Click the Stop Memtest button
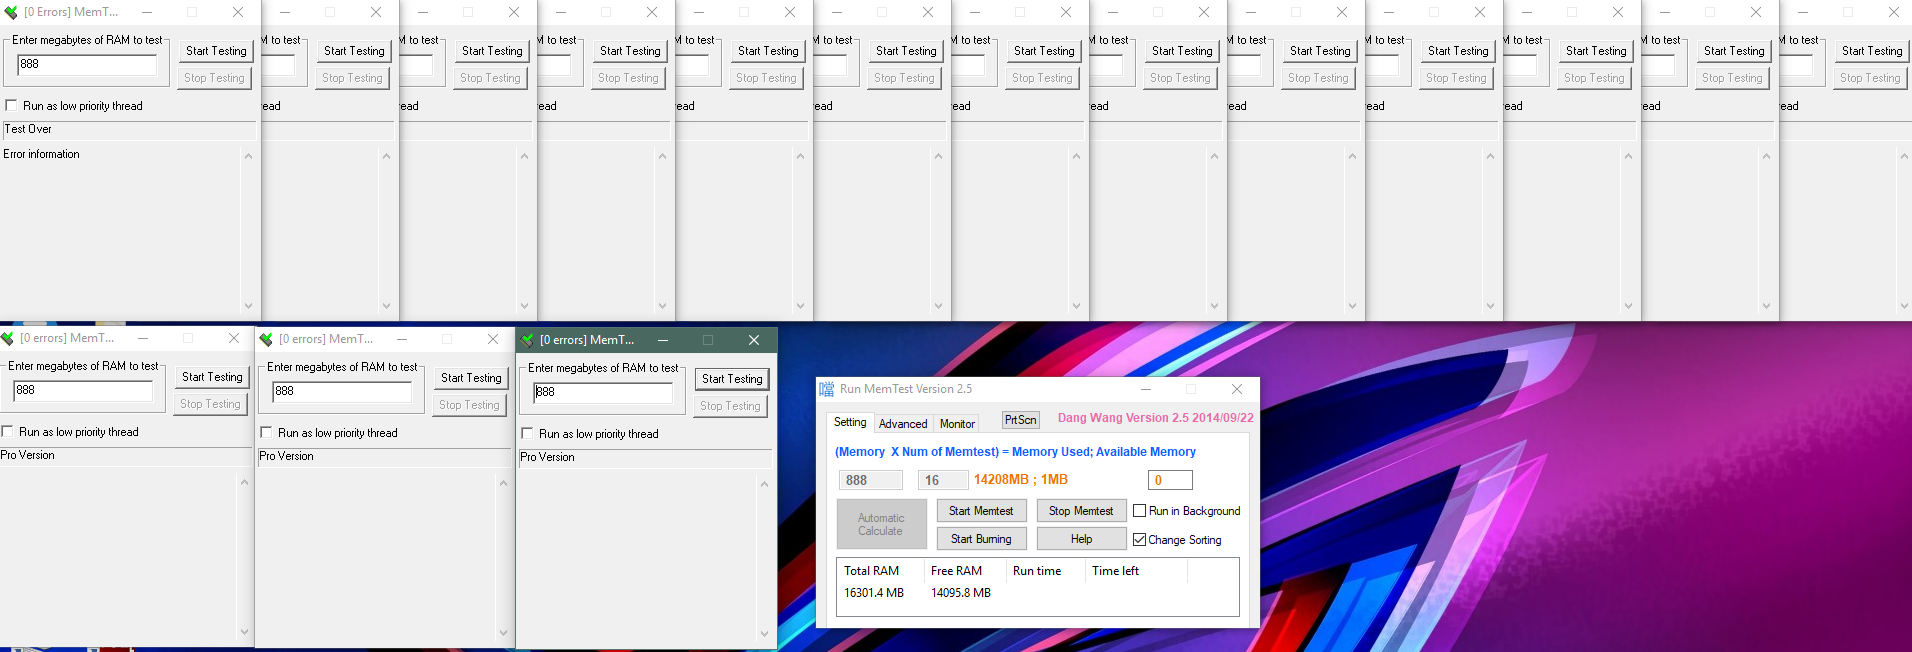The image size is (1912, 652). point(1081,511)
